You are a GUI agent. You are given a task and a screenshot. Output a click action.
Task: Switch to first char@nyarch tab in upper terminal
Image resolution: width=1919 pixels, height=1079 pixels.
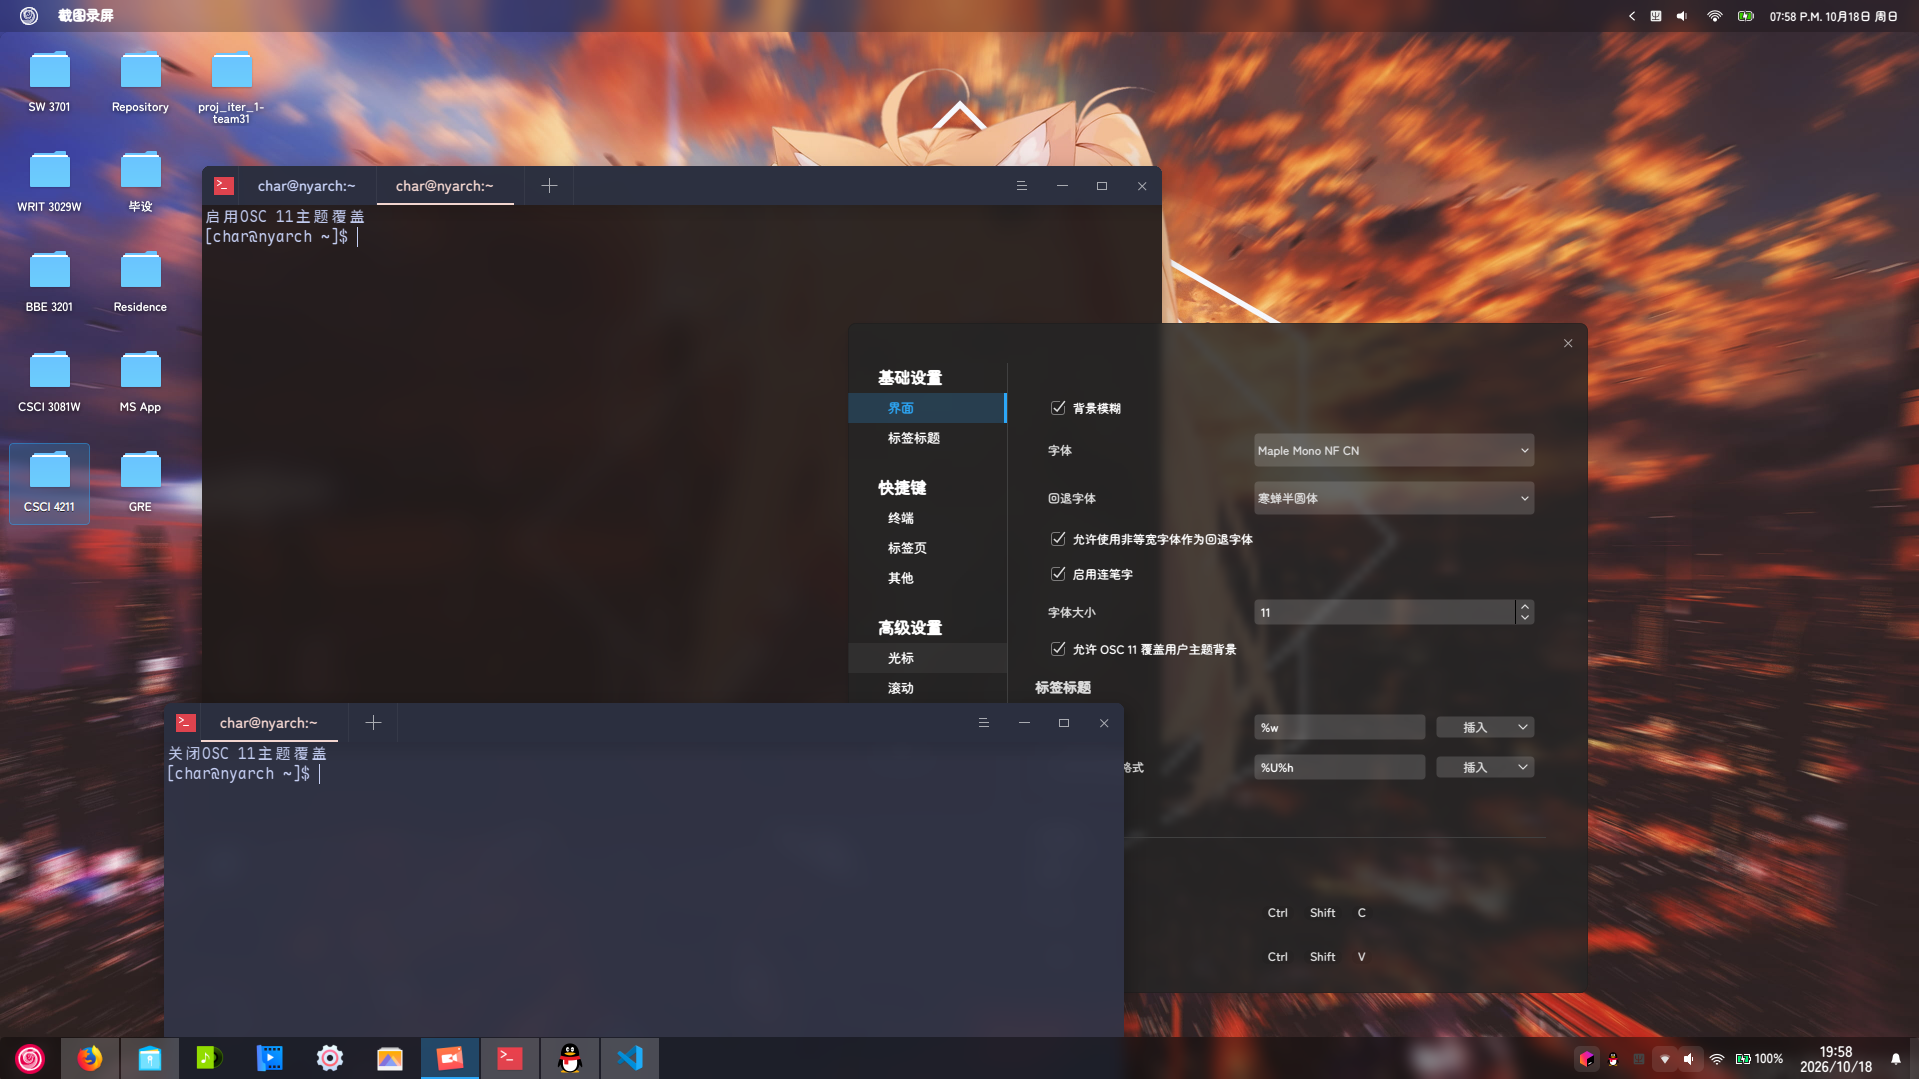tap(306, 186)
